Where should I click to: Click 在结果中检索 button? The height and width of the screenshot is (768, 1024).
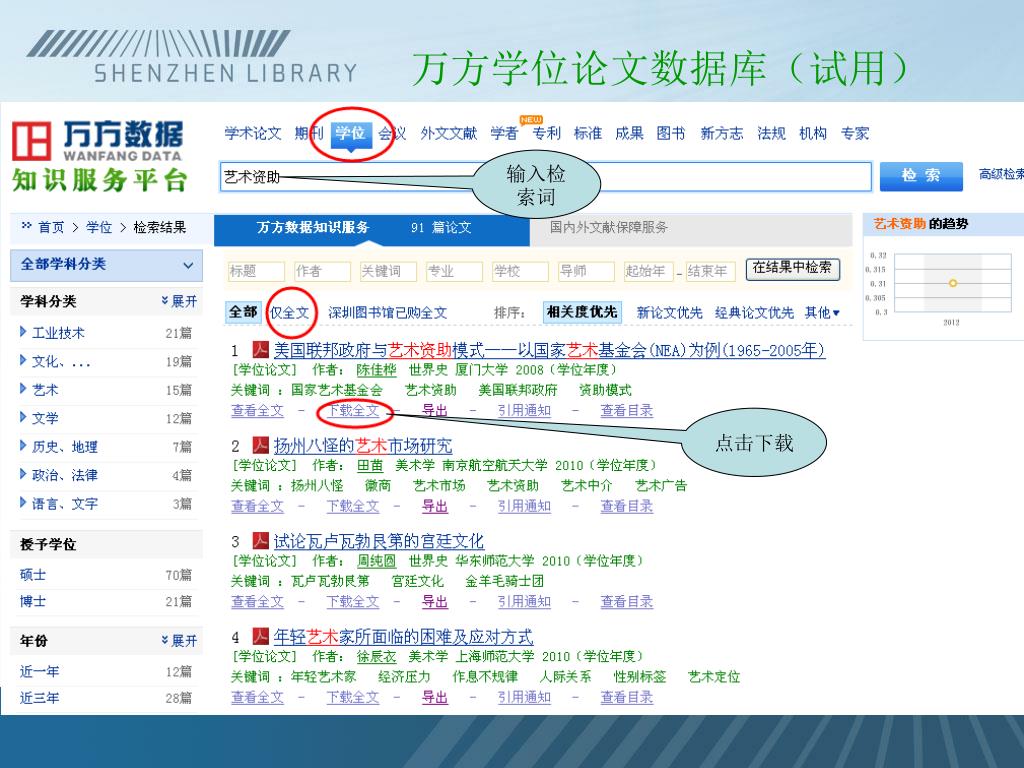click(792, 268)
